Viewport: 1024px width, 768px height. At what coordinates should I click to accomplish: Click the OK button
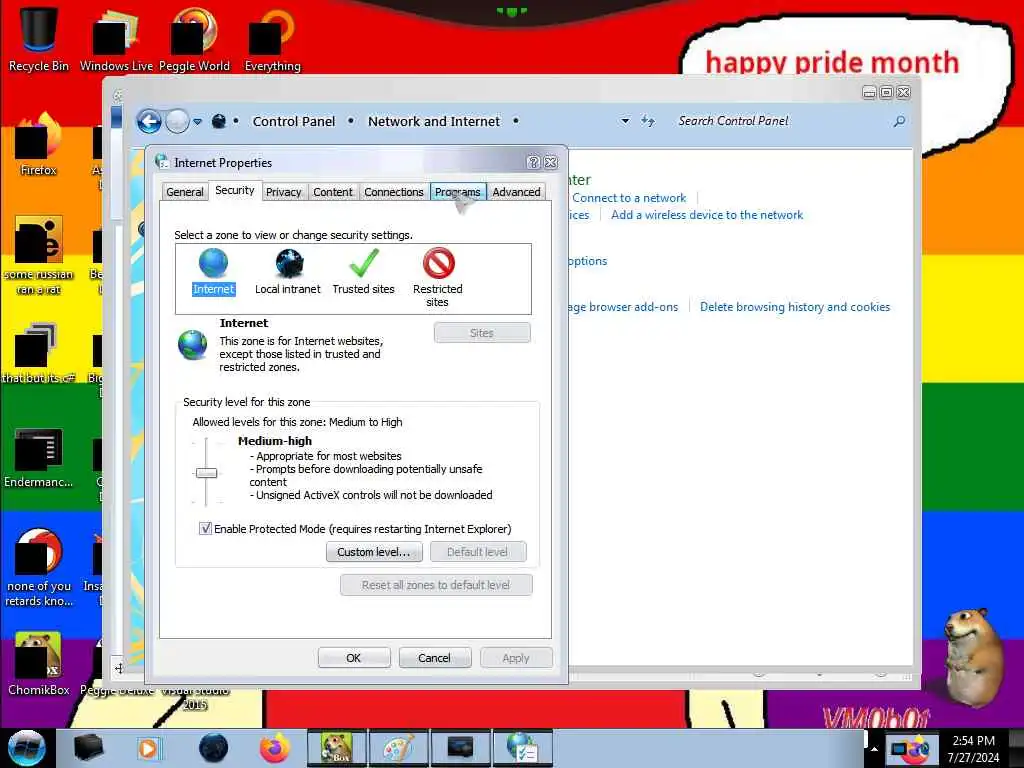coord(354,658)
